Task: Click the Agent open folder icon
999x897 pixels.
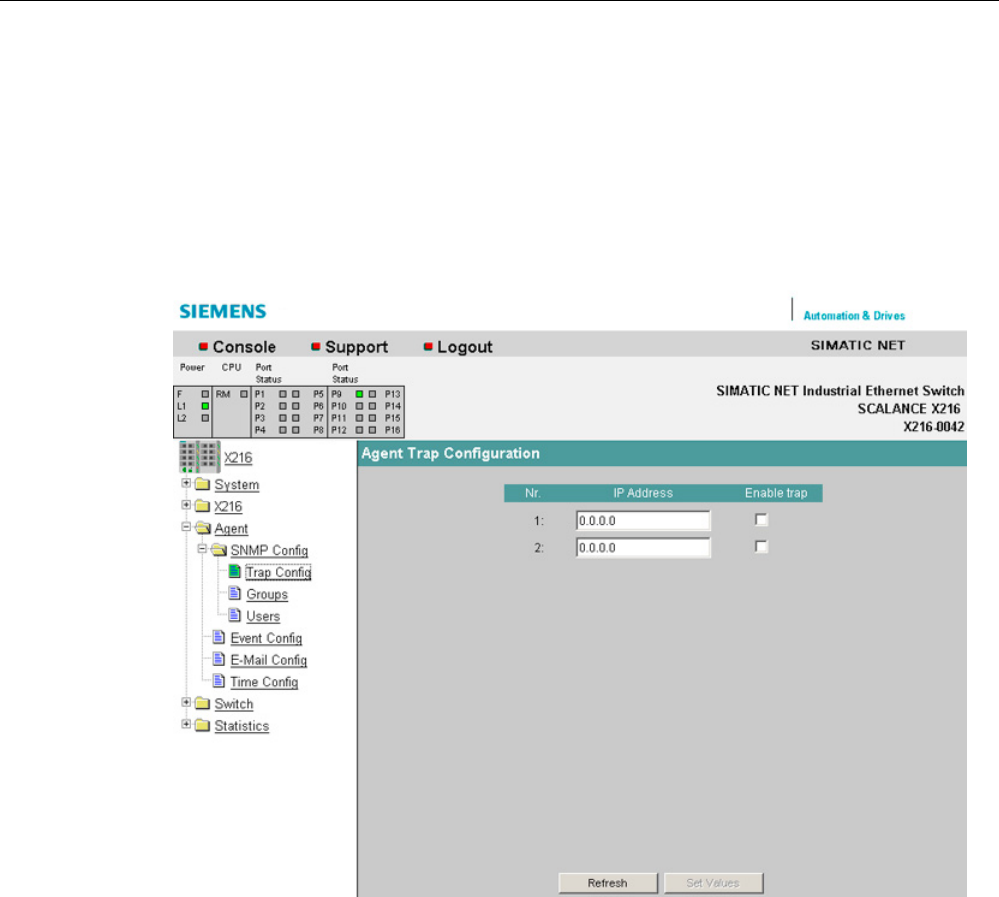Action: pos(203,528)
